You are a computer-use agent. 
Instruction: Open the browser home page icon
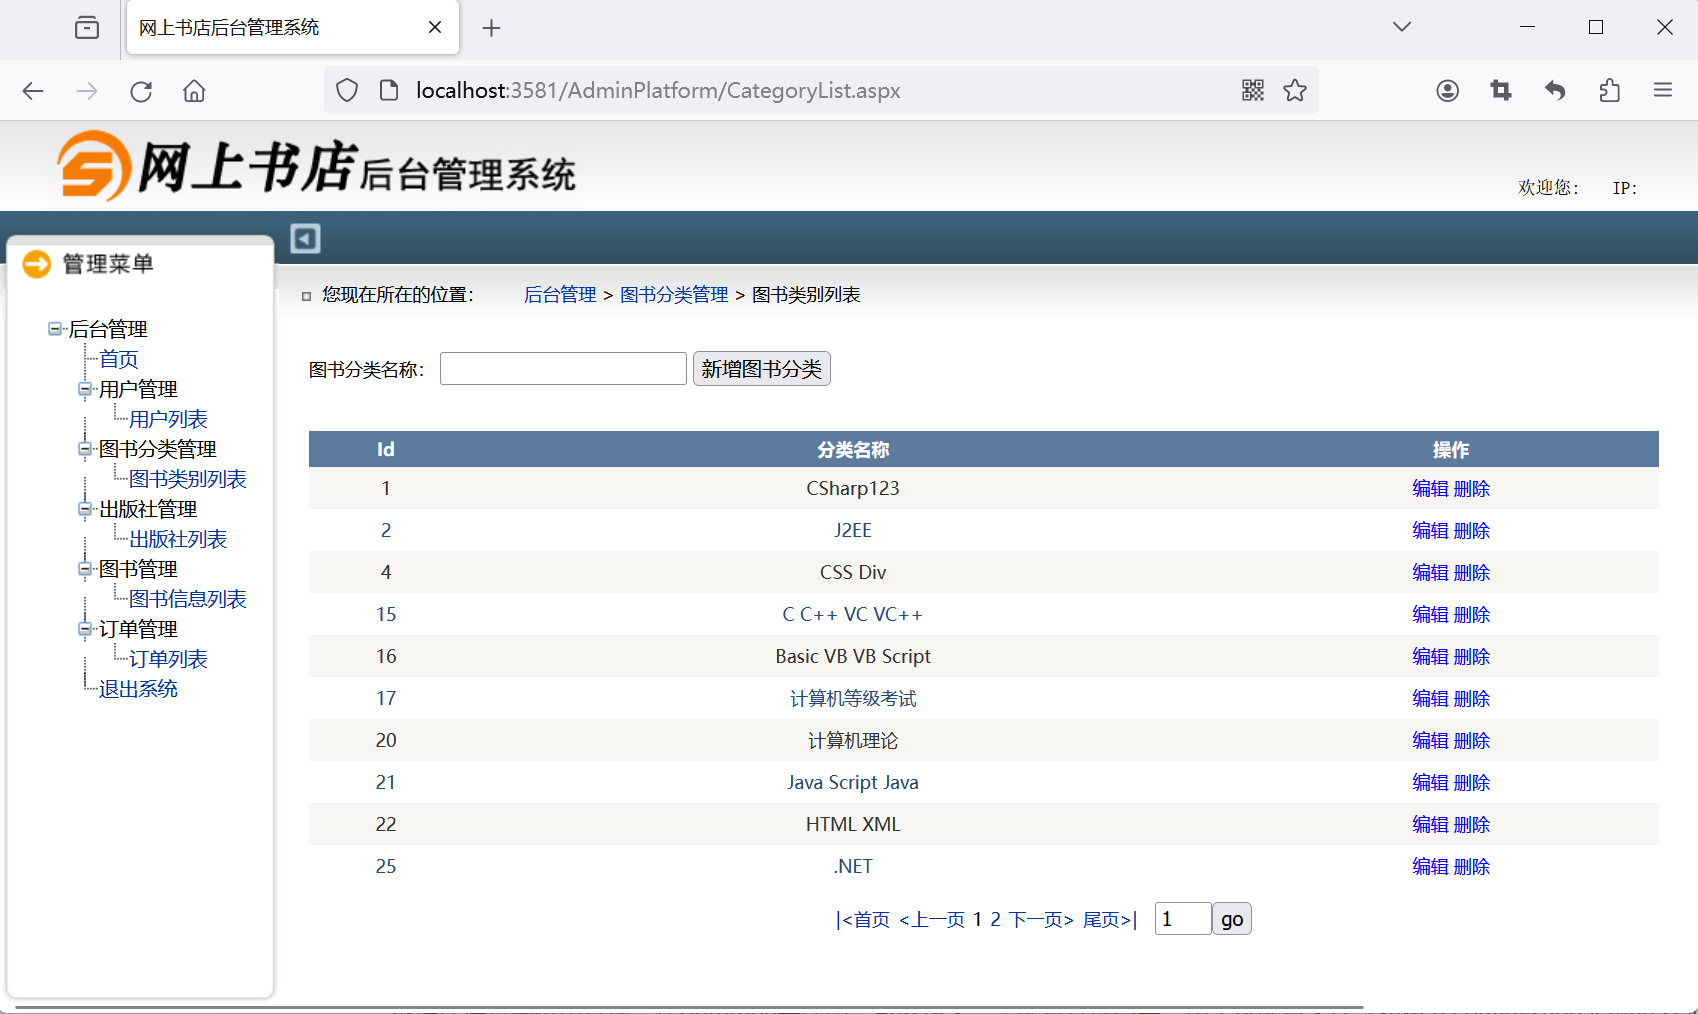(194, 91)
